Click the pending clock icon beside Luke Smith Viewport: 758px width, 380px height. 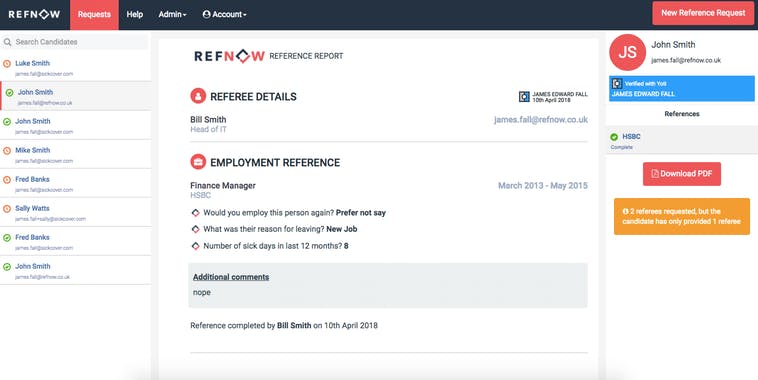(7, 64)
